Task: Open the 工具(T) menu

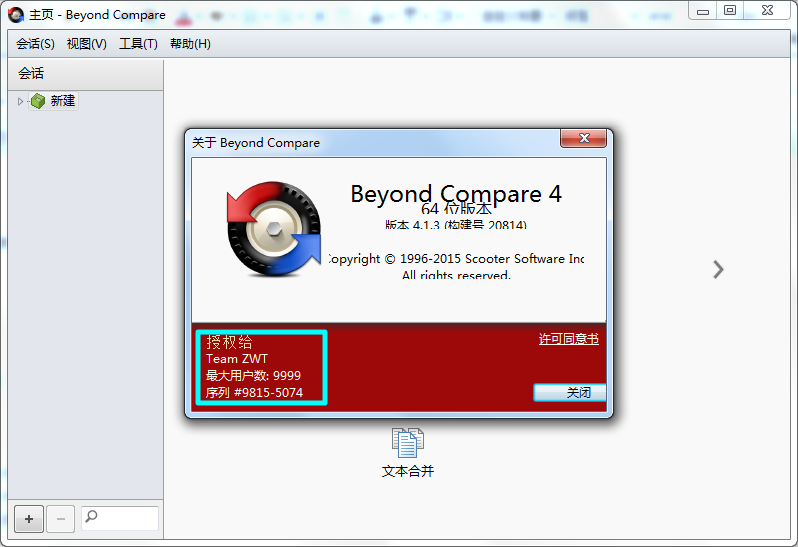Action: click(x=138, y=44)
